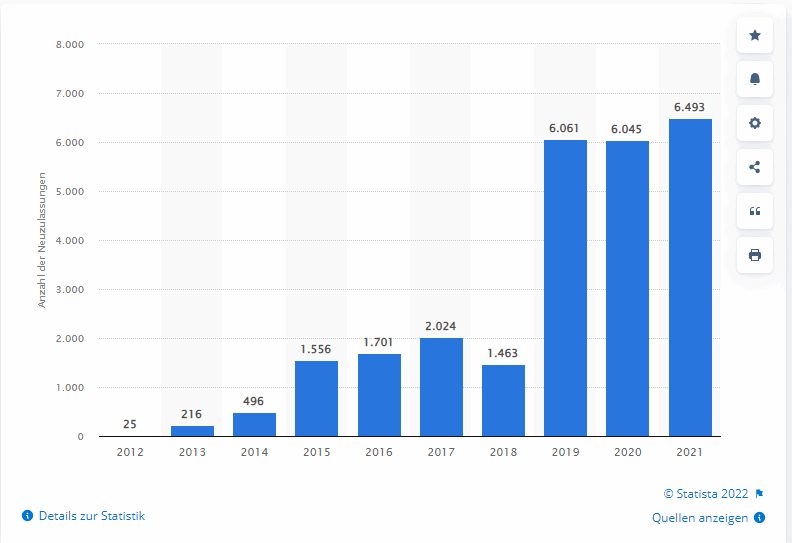Click the 2016 bar
The image size is (792, 543).
tap(379, 395)
